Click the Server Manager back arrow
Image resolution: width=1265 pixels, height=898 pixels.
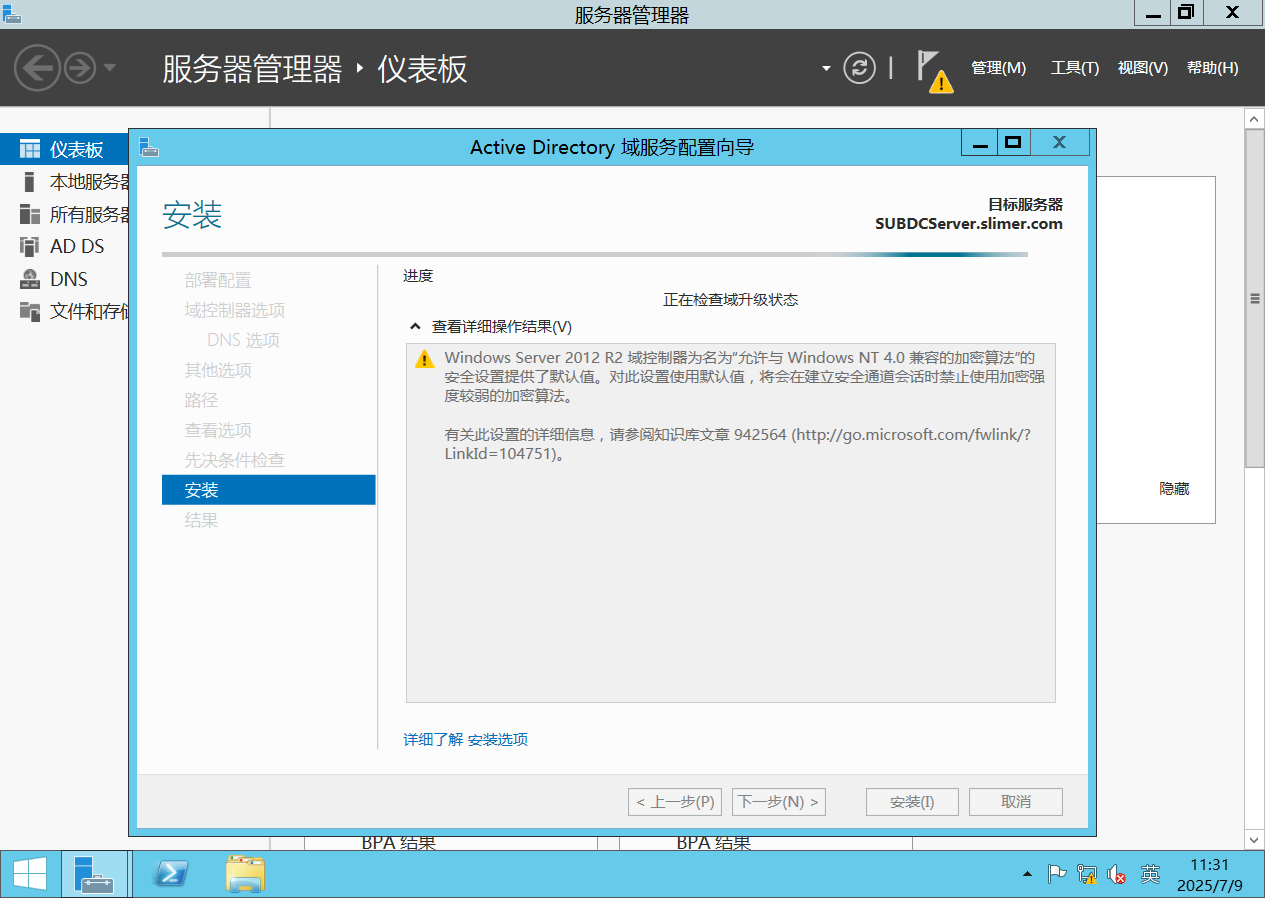point(37,68)
